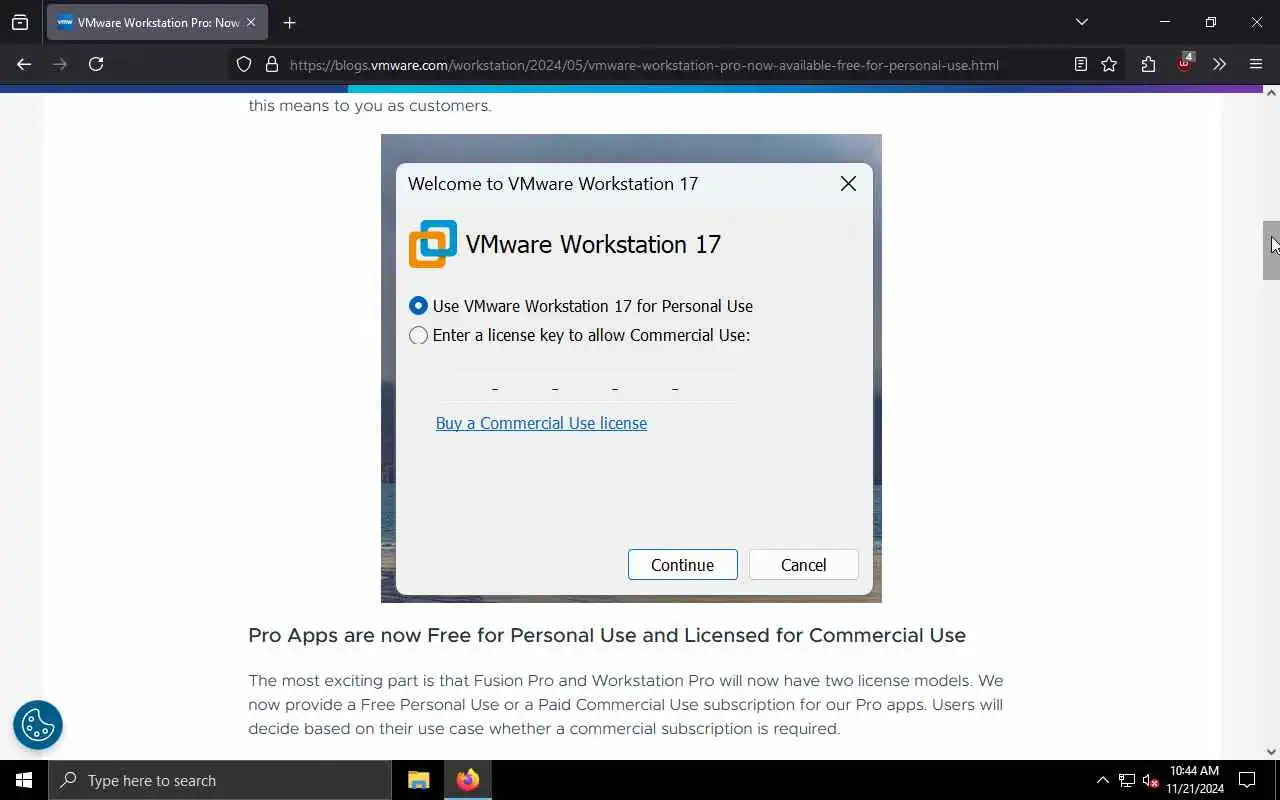The height and width of the screenshot is (800, 1280).
Task: Click the muted volume tray icon
Action: (x=1151, y=780)
